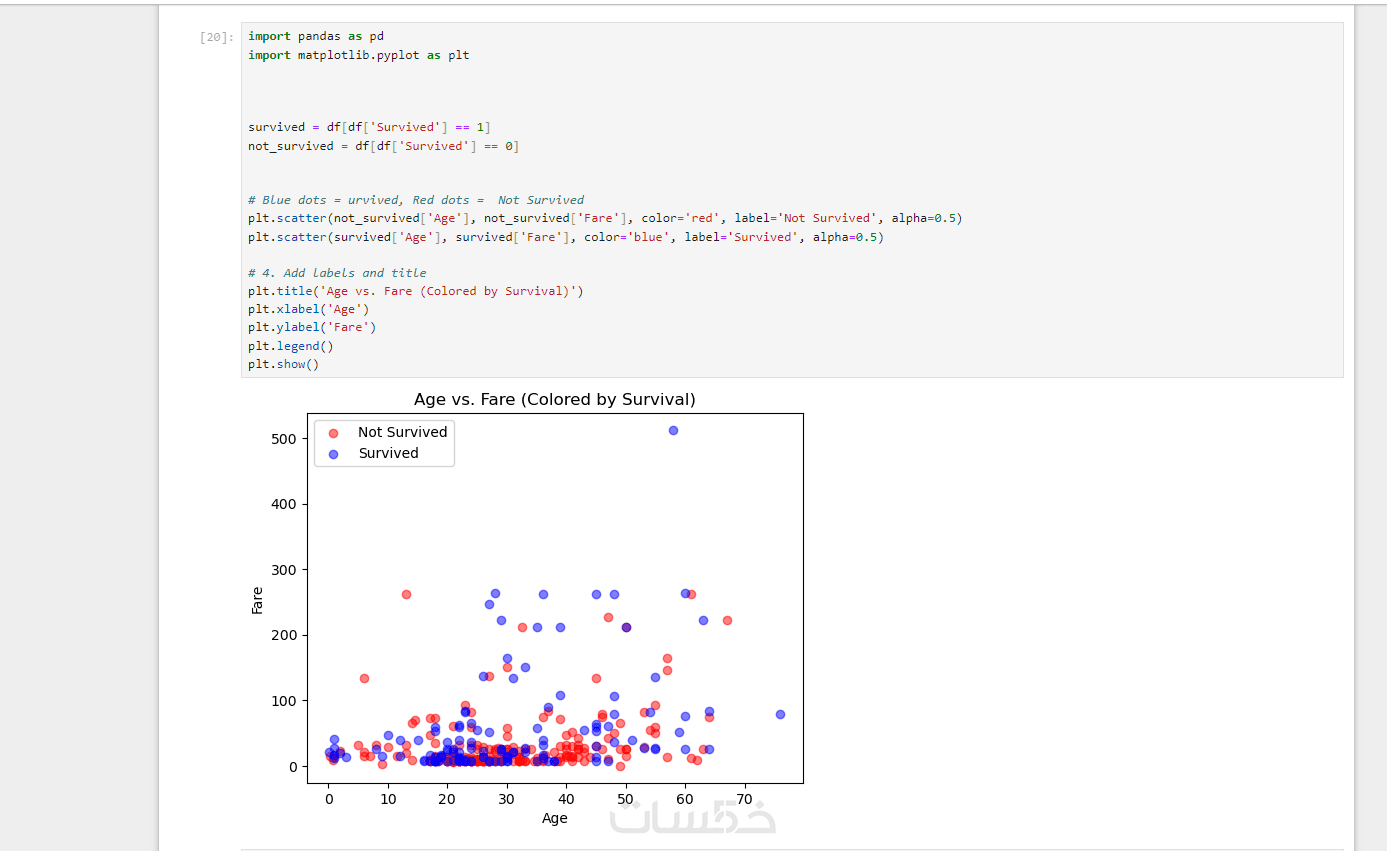The height and width of the screenshot is (851, 1387).
Task: Click the plot title 'Age vs. Fare'
Action: click(x=555, y=399)
